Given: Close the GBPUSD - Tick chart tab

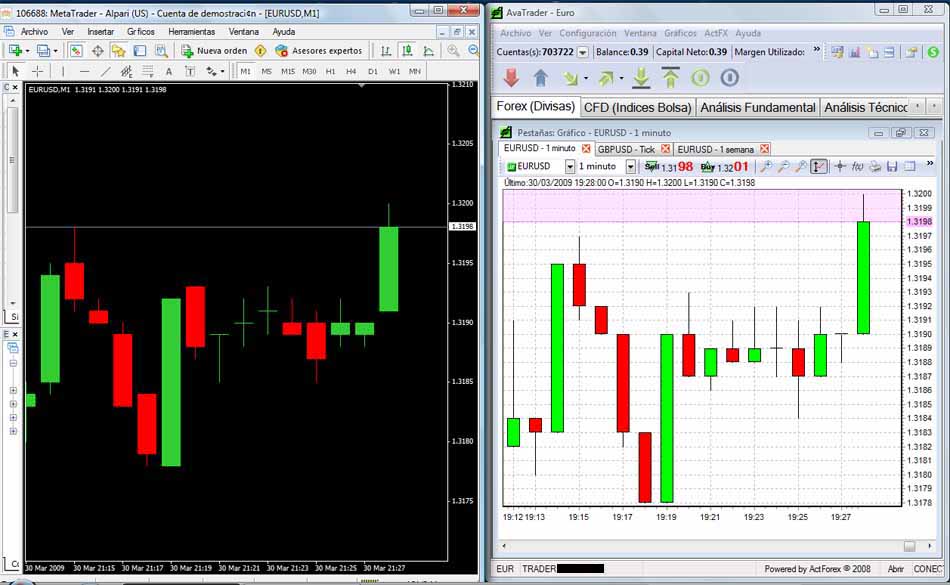Looking at the screenshot, I should [669, 149].
